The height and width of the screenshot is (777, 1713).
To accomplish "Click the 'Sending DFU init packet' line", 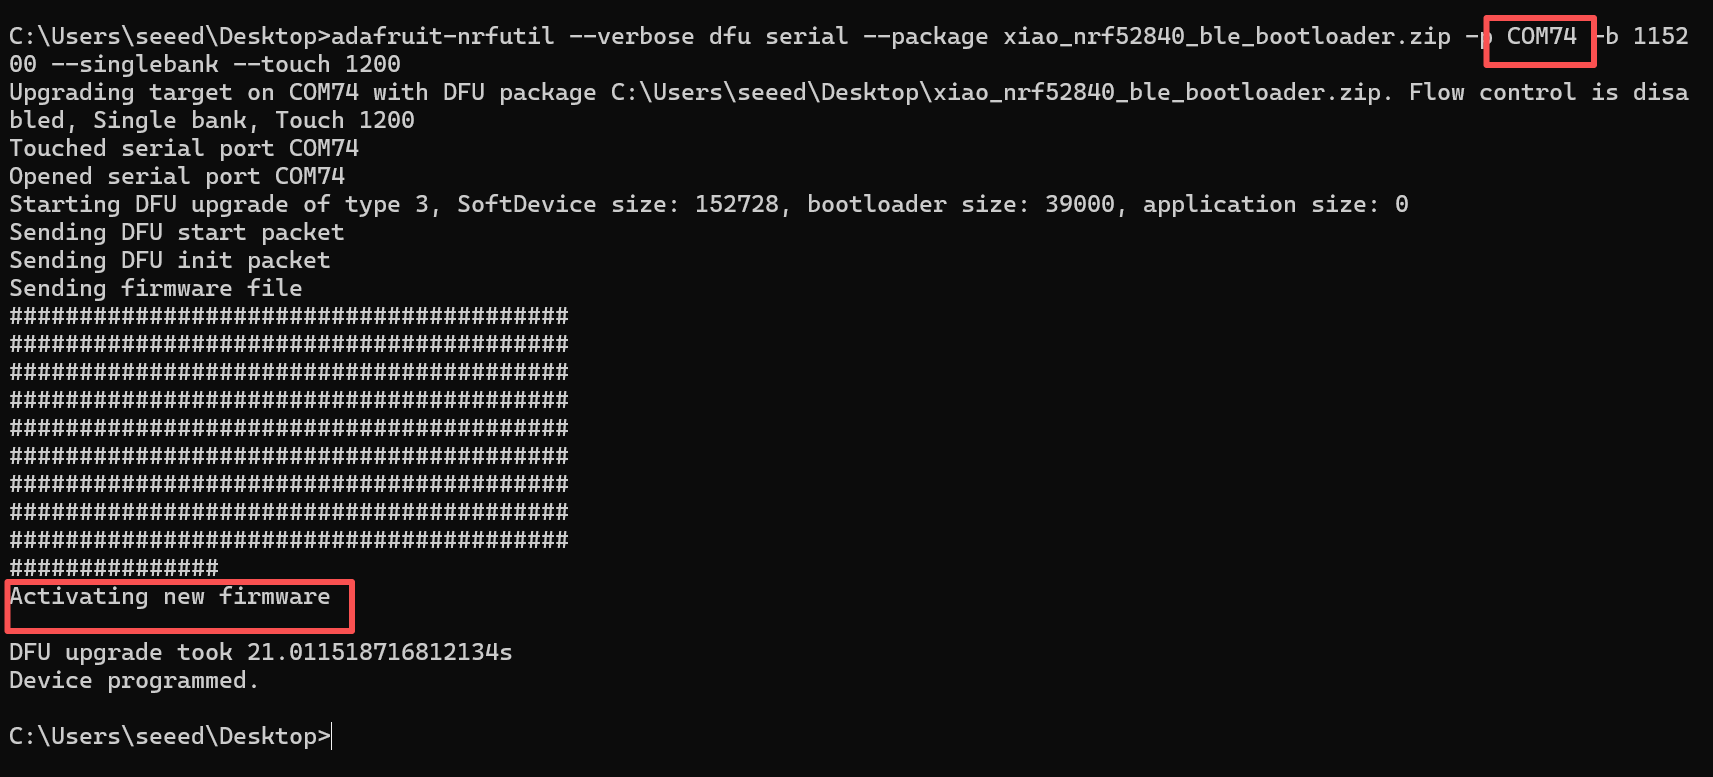I will point(169,261).
